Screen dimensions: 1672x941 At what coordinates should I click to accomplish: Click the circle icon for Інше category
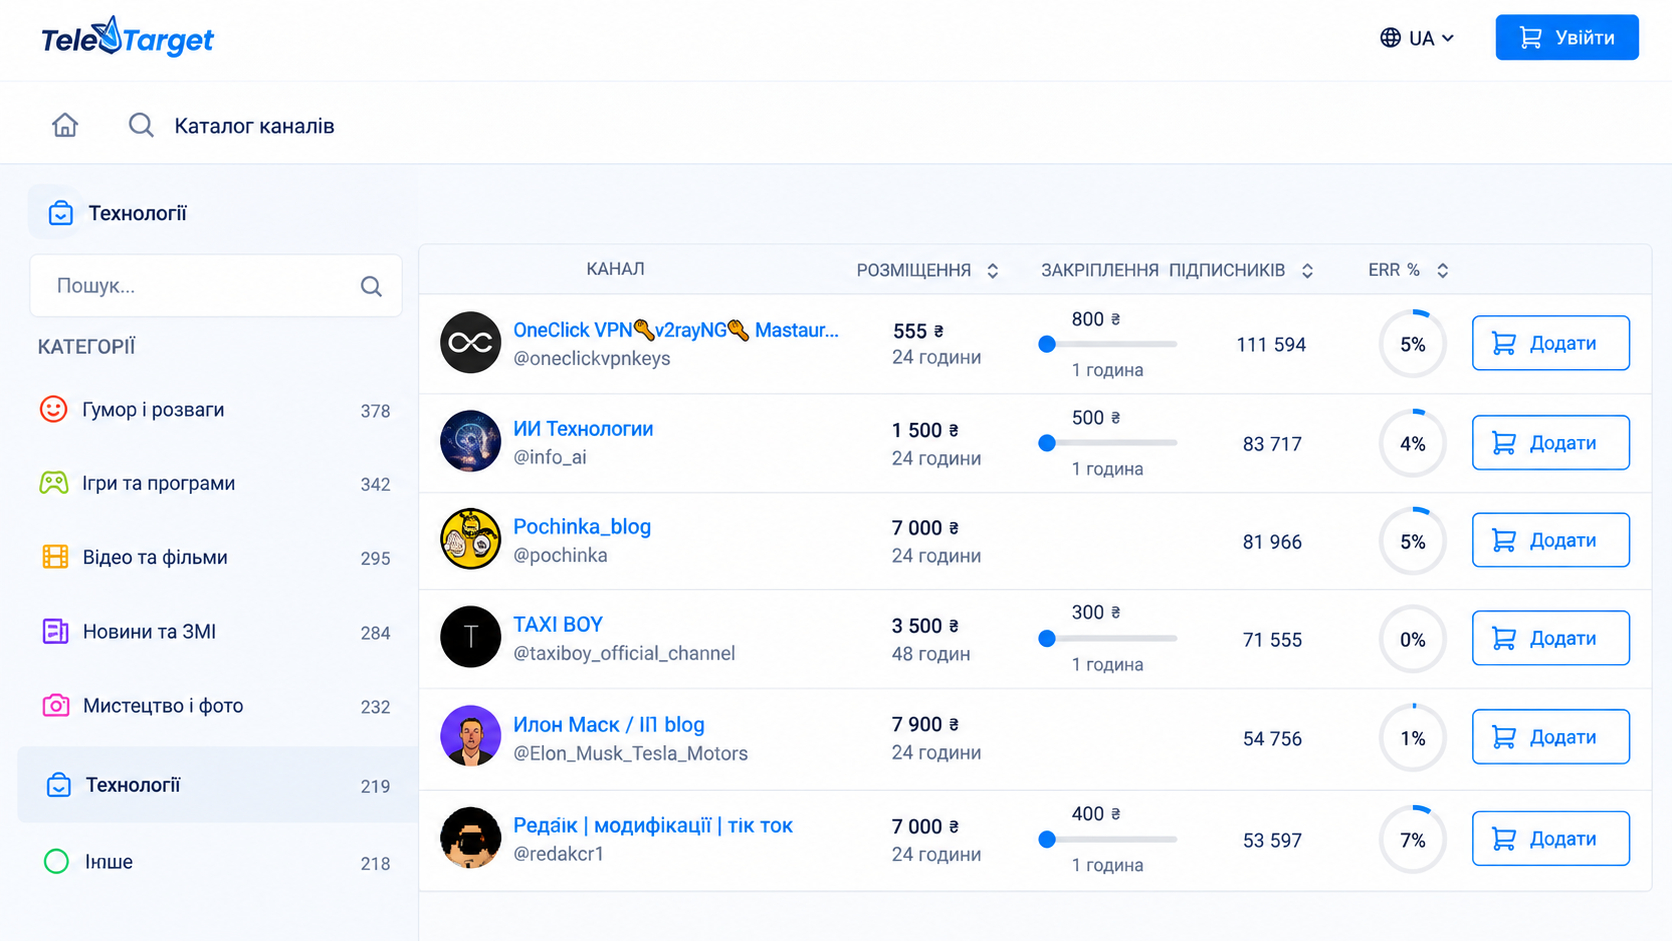tap(56, 861)
